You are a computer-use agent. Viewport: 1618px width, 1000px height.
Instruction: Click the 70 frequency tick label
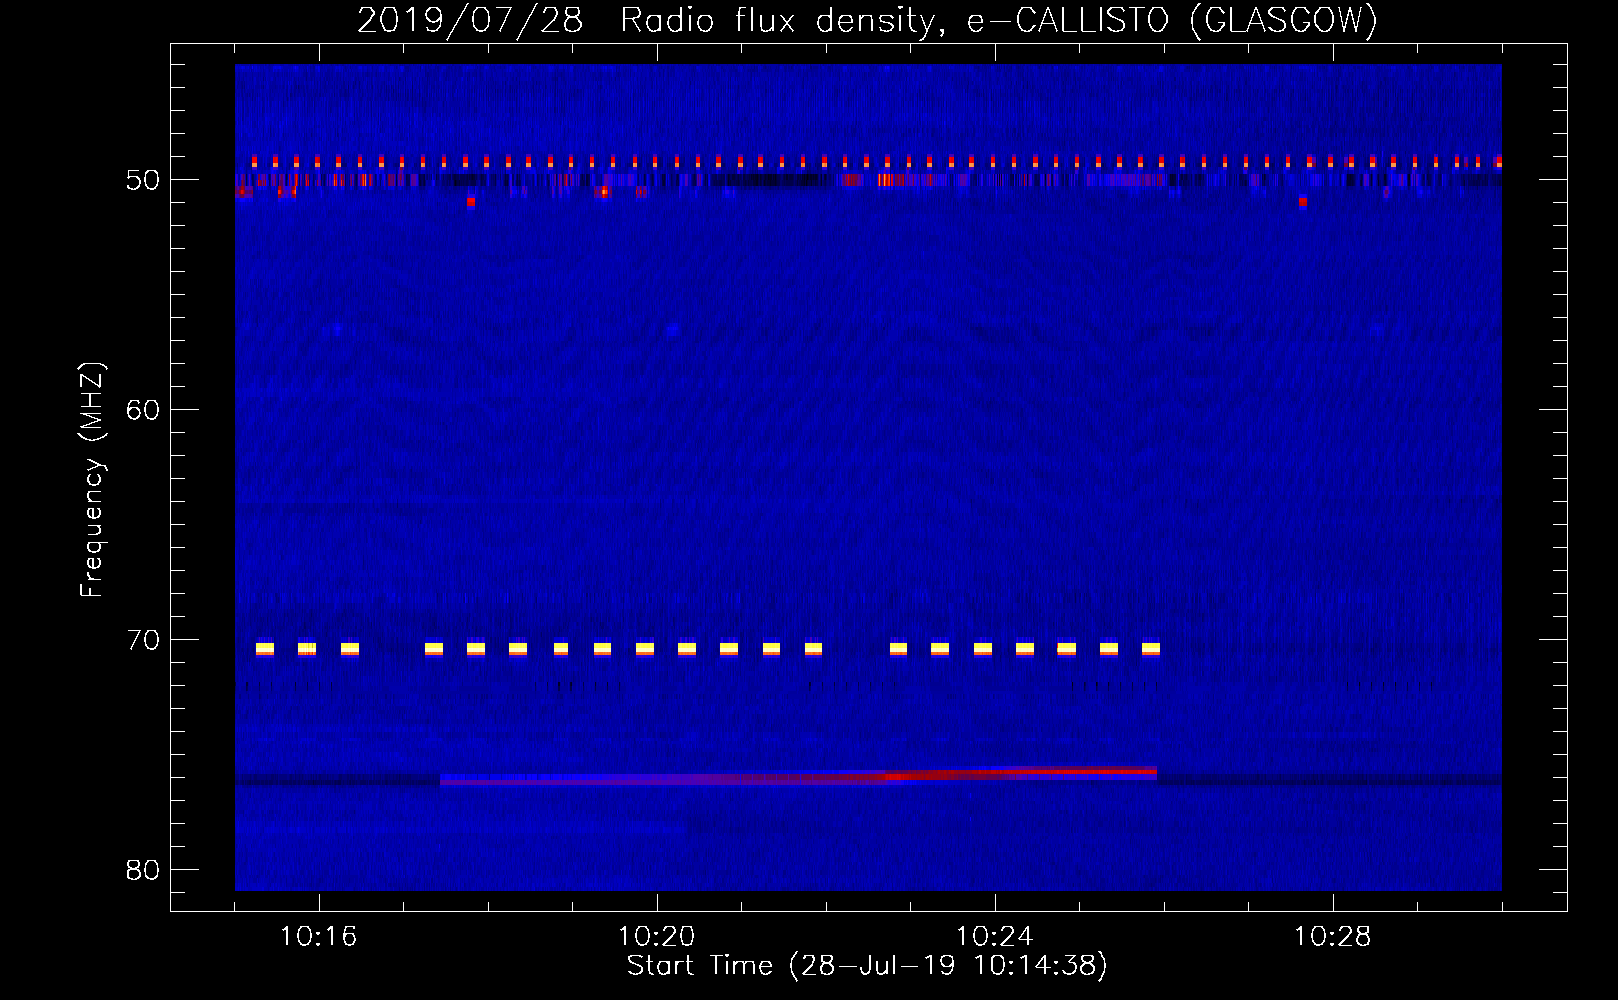point(143,640)
